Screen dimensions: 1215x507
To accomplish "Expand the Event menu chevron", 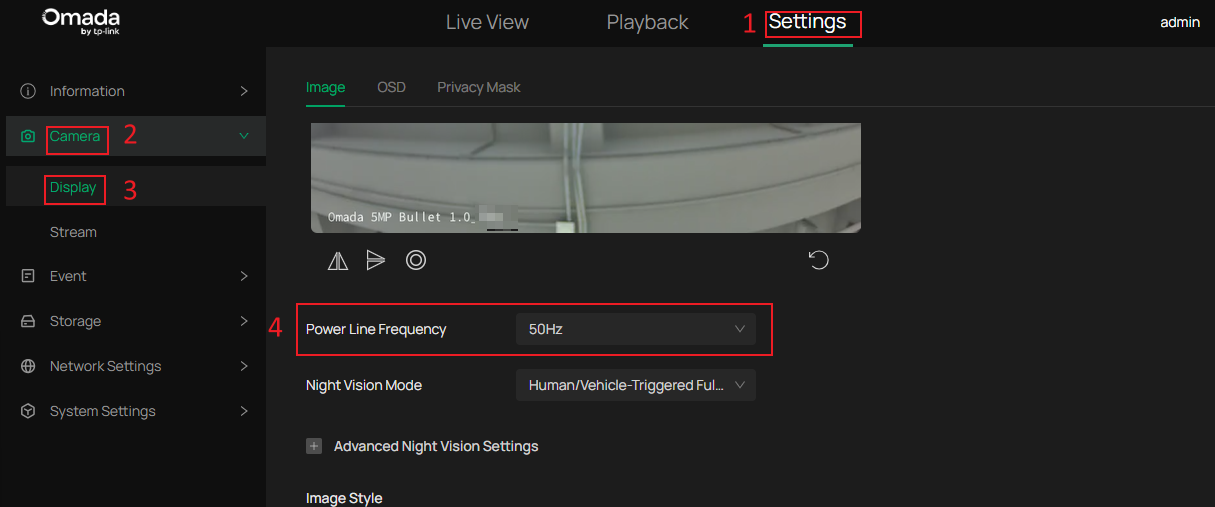I will click(x=244, y=276).
